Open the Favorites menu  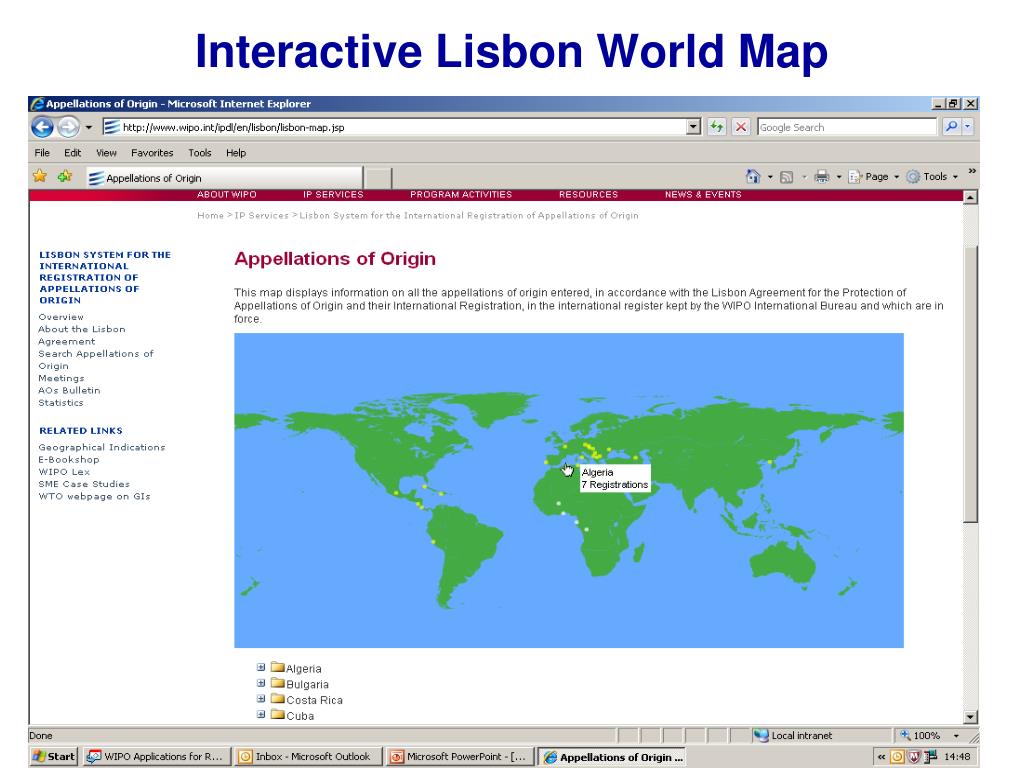(152, 153)
